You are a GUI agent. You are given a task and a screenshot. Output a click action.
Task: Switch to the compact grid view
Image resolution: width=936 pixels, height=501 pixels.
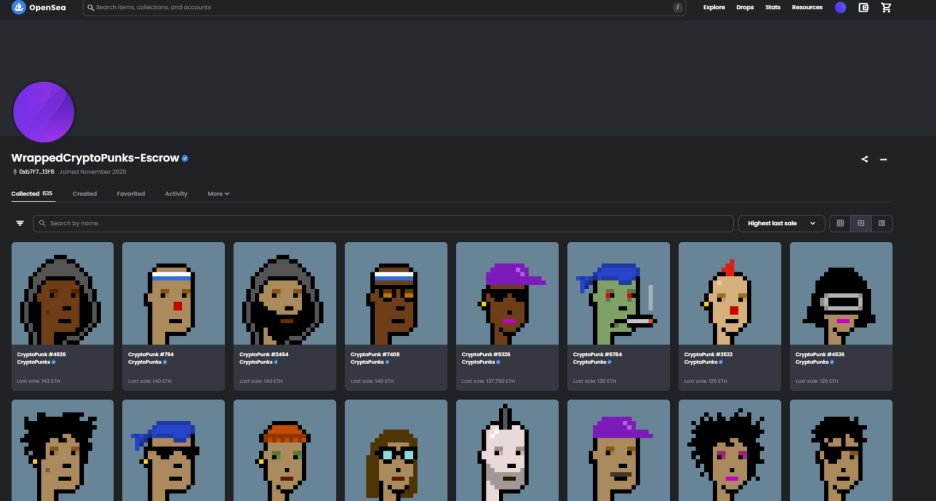pos(840,223)
